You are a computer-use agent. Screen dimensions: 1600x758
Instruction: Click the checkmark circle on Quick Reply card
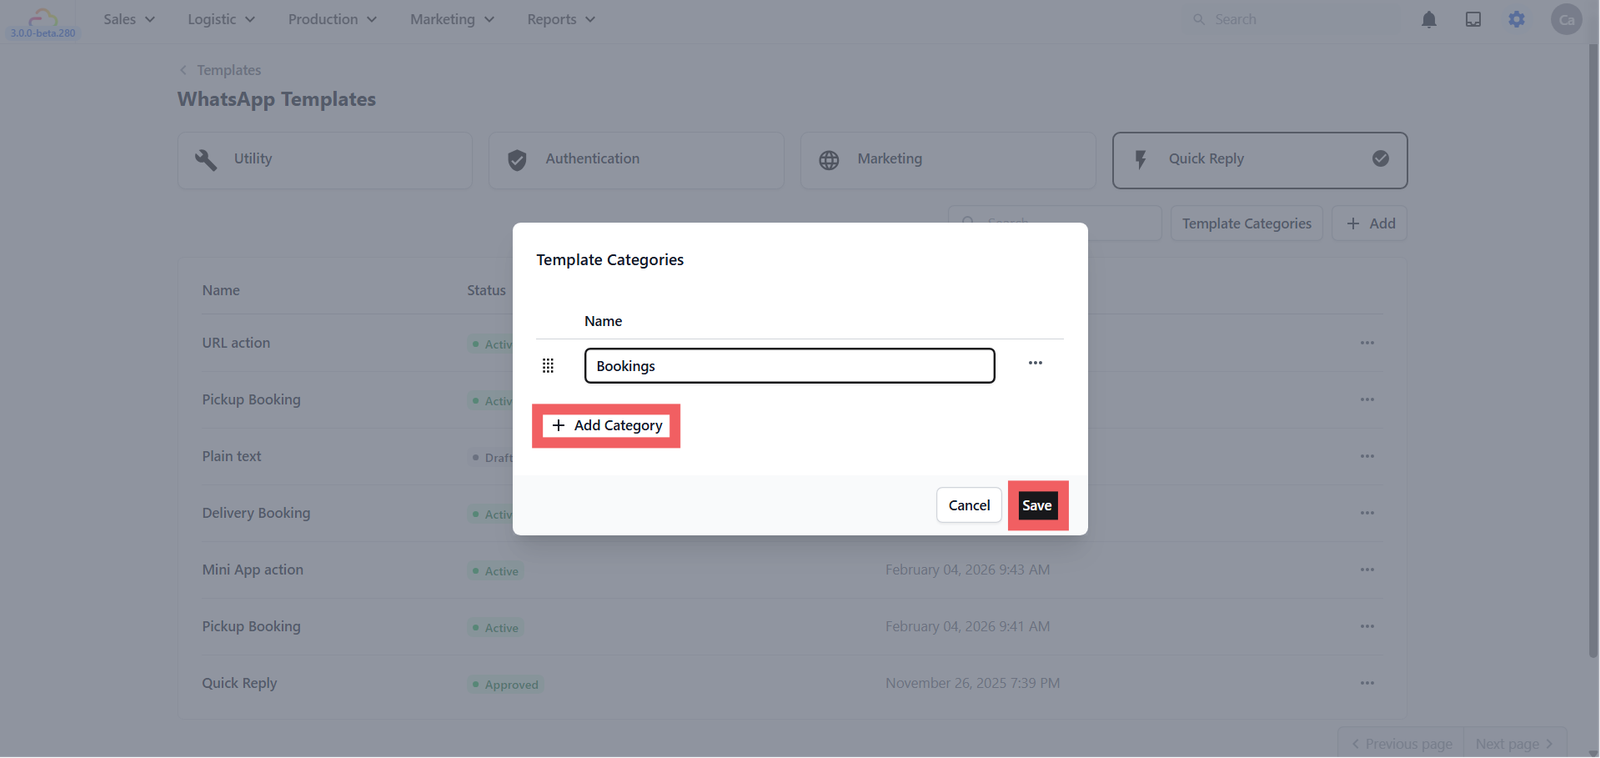pyautogui.click(x=1380, y=158)
